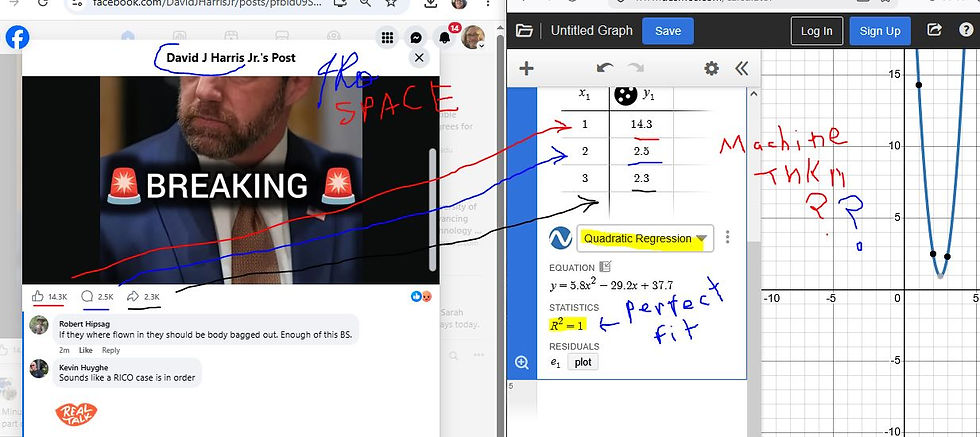Click the Kevin Huyghe commenter name
The height and width of the screenshot is (437, 980).
(x=82, y=368)
